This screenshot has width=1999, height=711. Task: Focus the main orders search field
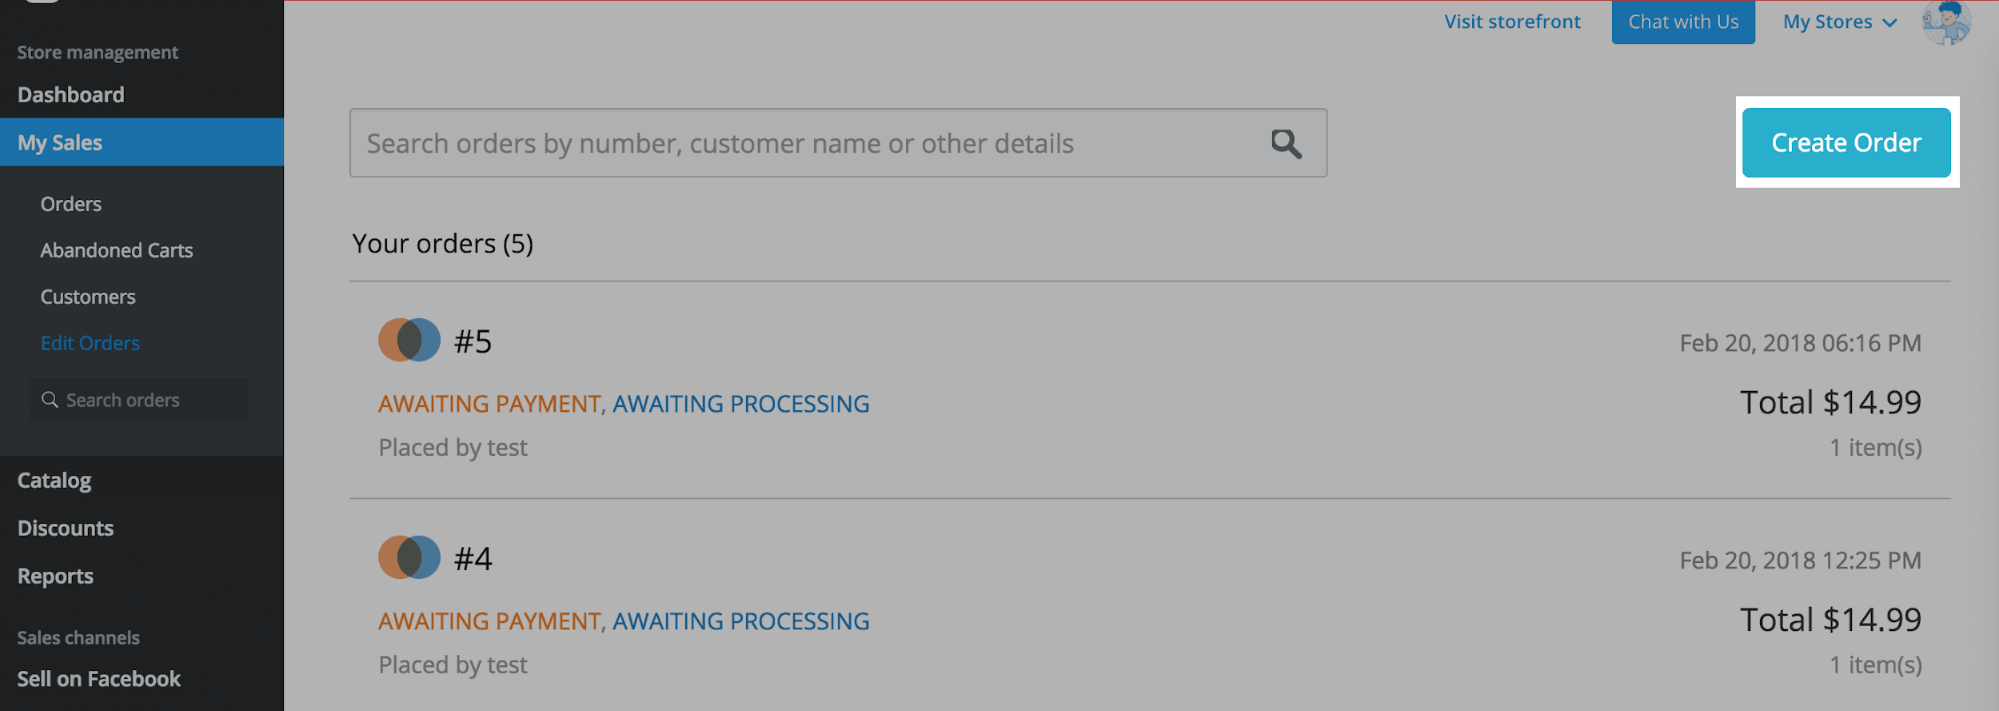[x=800, y=144]
